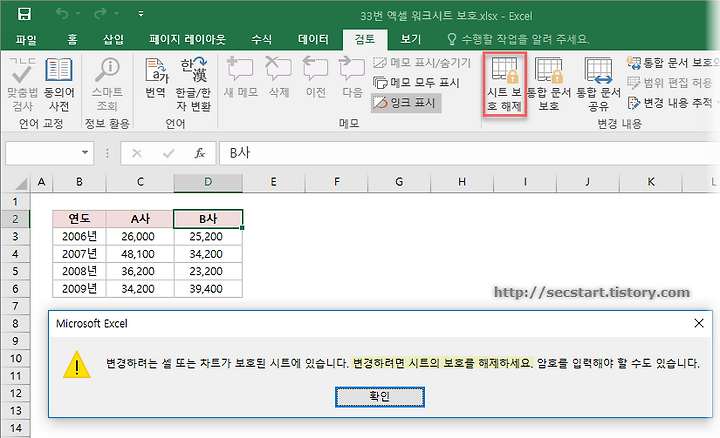Image resolution: width=720 pixels, height=438 pixels.
Task: Click the 번역 translate icon
Action: (x=155, y=78)
